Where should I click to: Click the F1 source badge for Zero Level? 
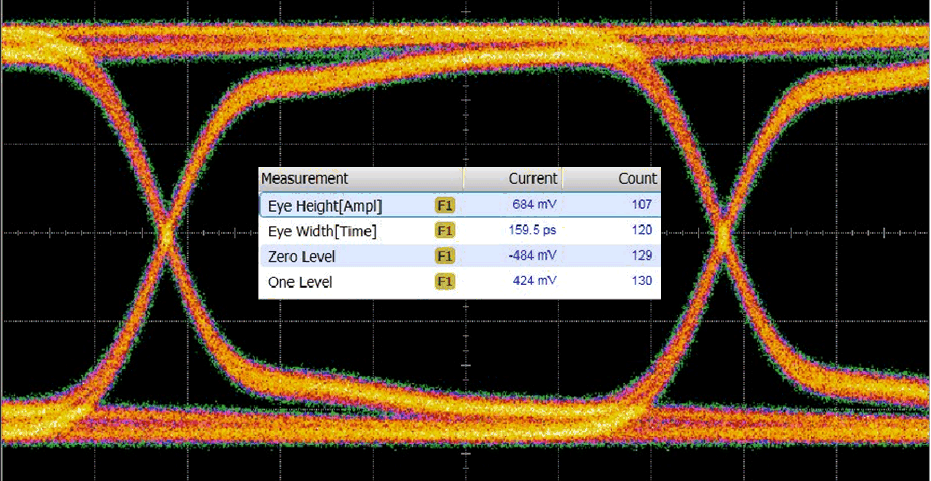445,257
